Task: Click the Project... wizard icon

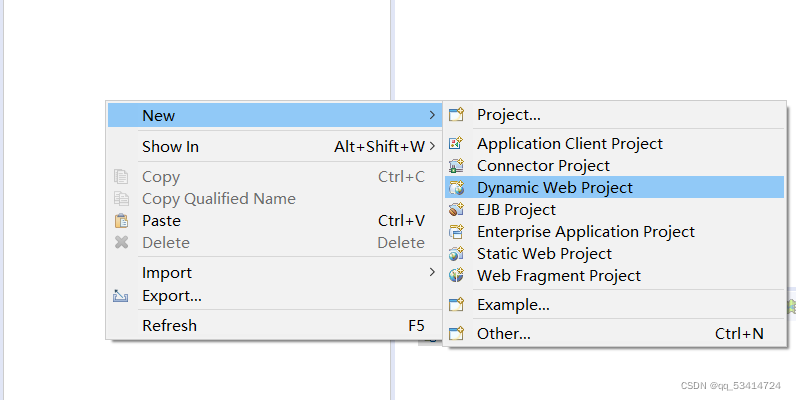Action: point(456,115)
